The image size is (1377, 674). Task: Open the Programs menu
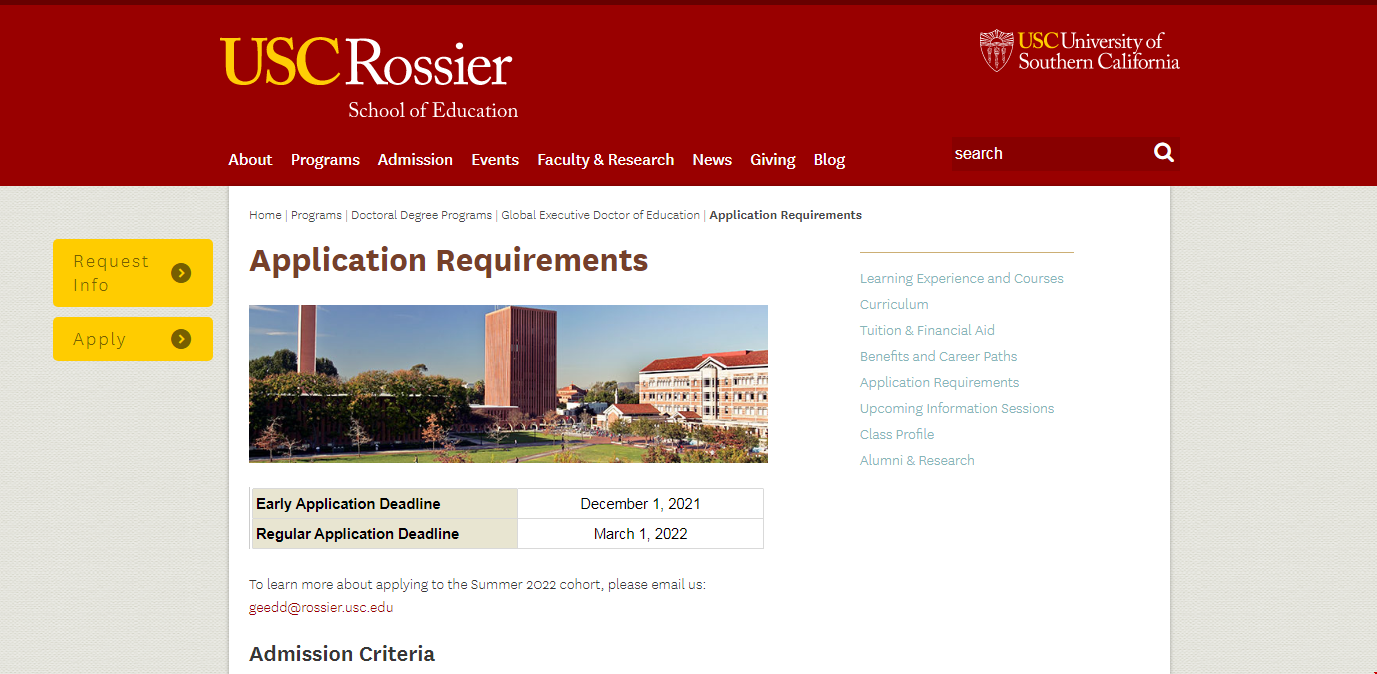(x=325, y=160)
